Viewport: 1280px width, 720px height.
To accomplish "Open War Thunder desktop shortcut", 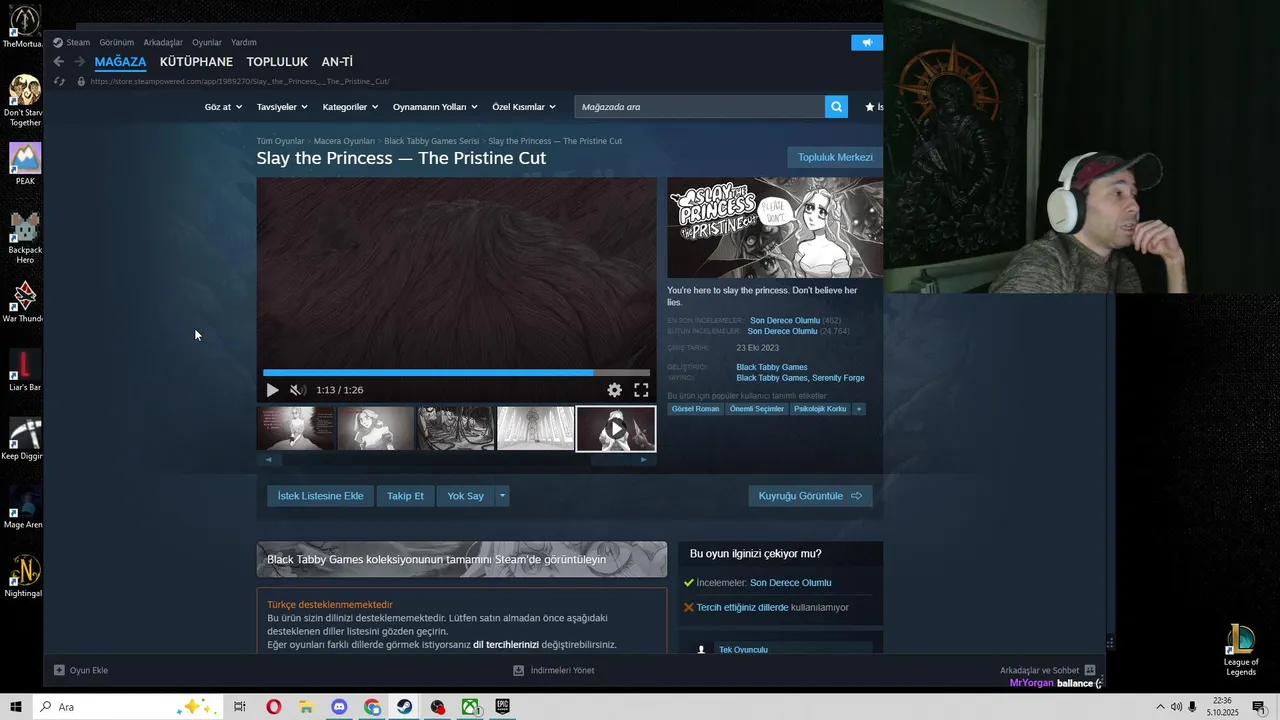I will click(x=25, y=301).
